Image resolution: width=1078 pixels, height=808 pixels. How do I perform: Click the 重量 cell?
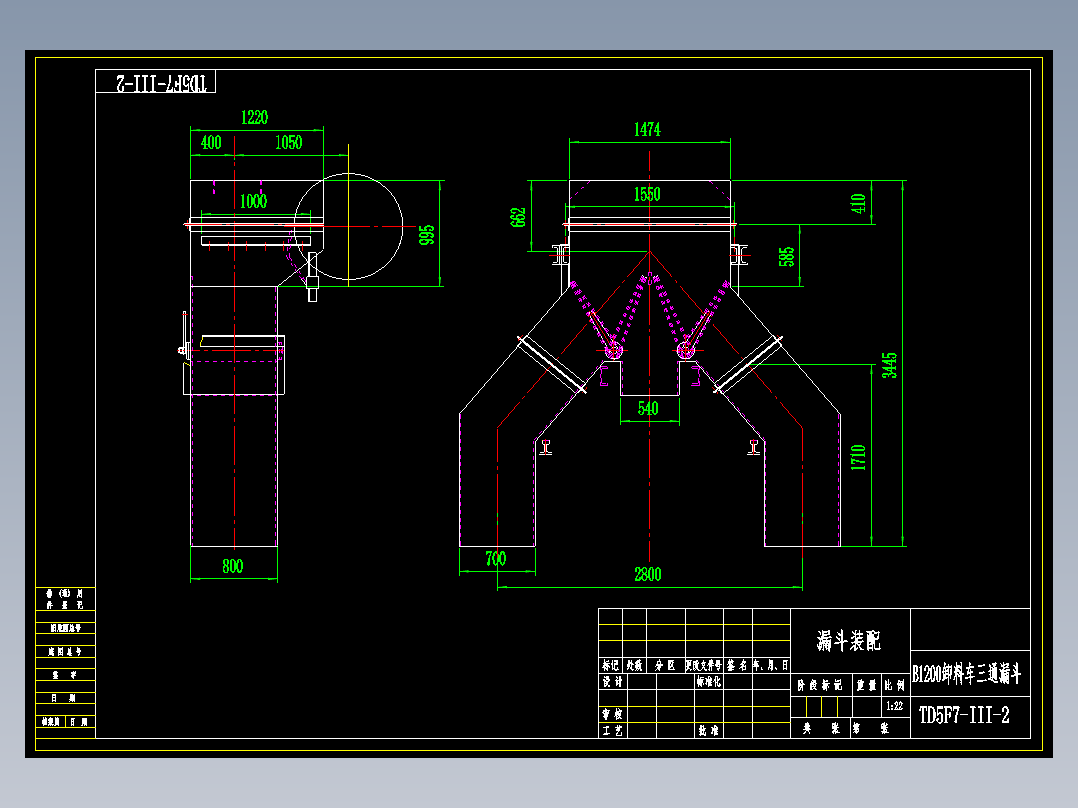coord(866,685)
